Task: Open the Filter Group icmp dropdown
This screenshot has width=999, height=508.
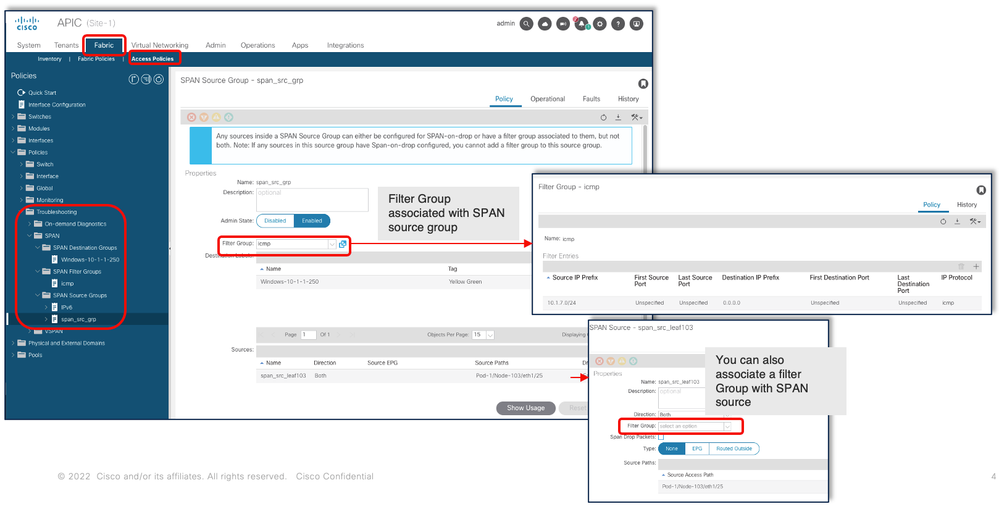Action: [332, 244]
